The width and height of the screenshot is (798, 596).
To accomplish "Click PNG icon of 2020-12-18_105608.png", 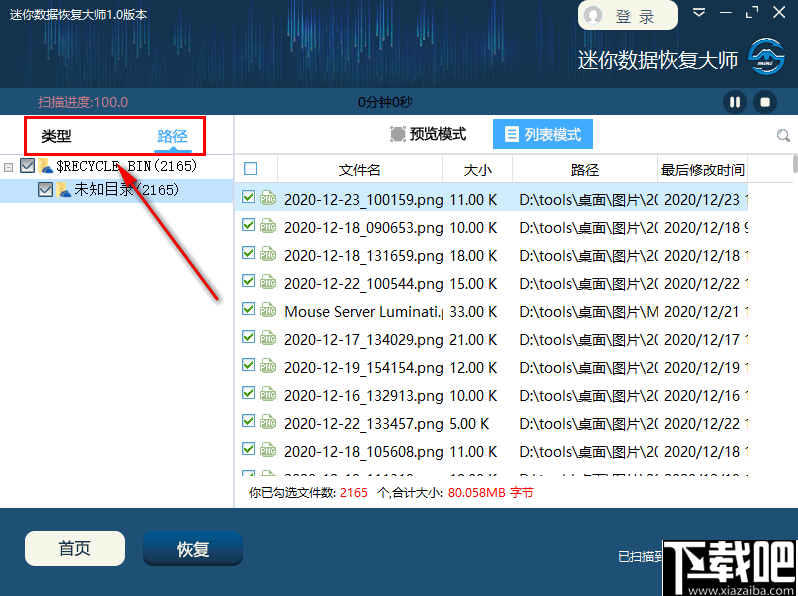I will coord(268,449).
